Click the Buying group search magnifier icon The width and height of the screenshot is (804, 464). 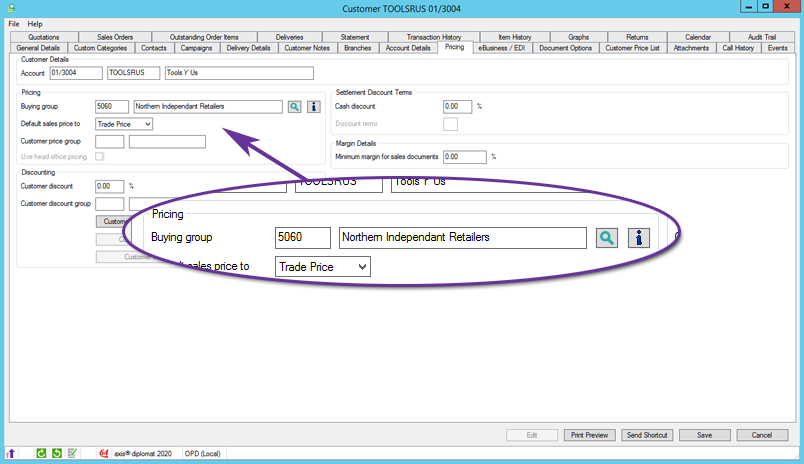[x=294, y=107]
